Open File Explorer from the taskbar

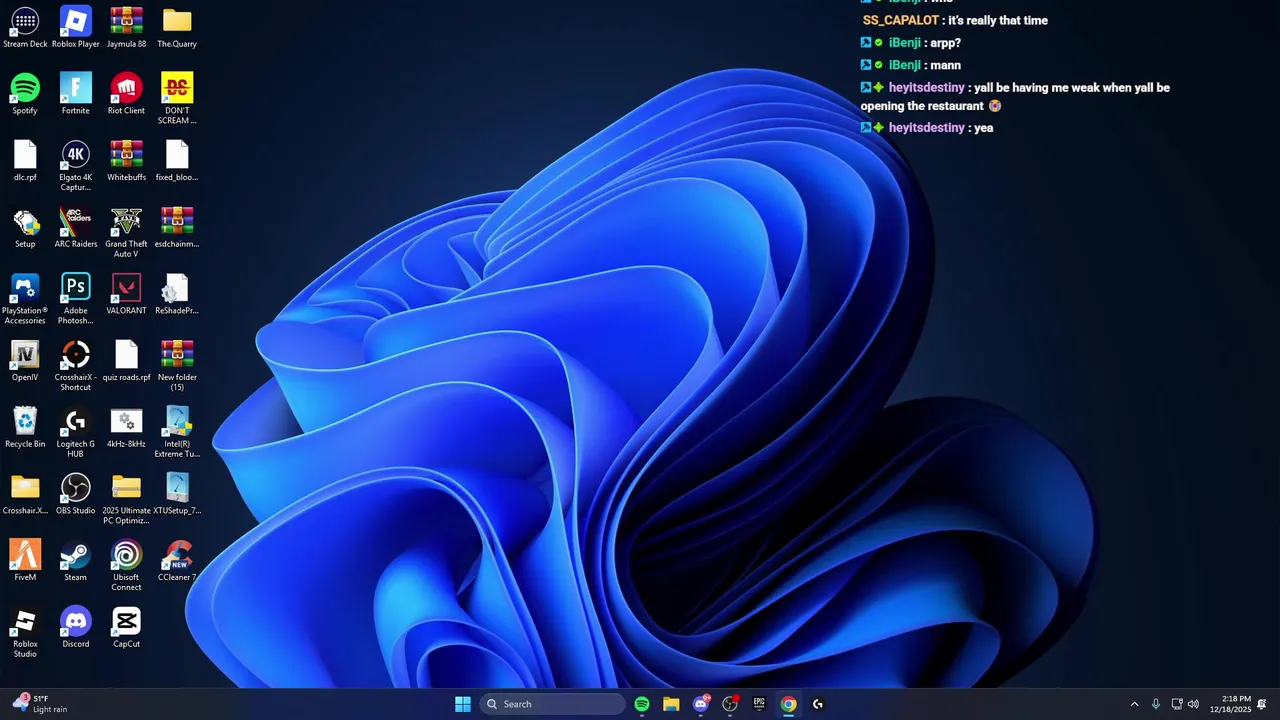tap(671, 704)
